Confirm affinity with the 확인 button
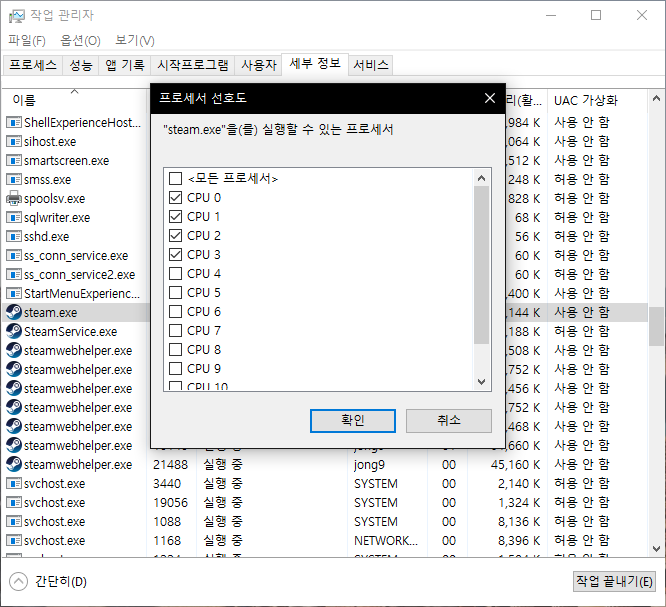Viewport: 666px width, 607px height. point(353,421)
